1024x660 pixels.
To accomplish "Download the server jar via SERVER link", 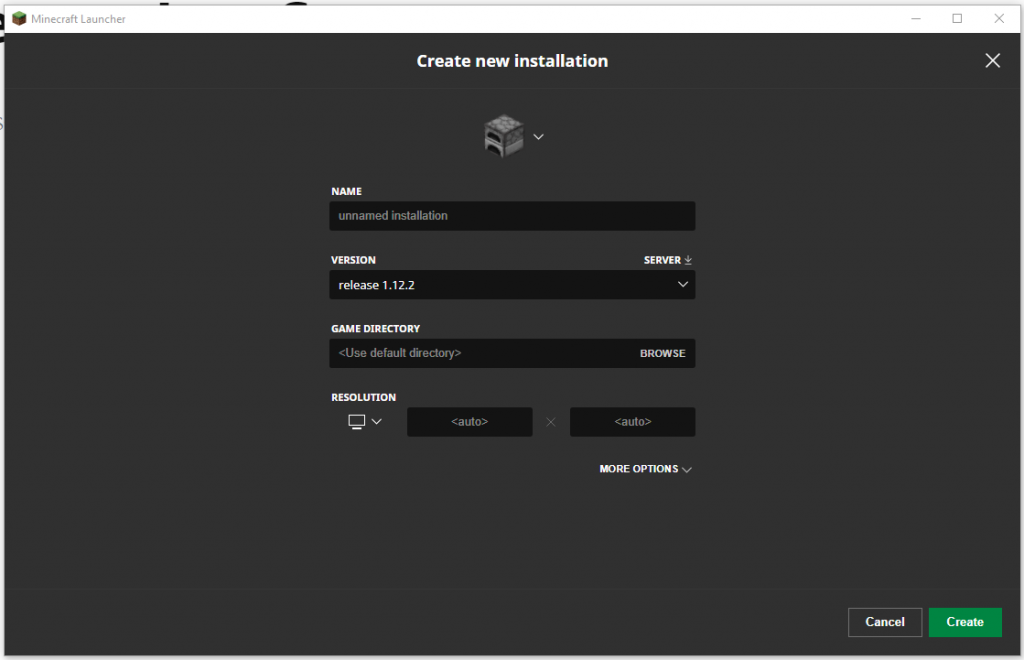I will pyautogui.click(x=667, y=260).
